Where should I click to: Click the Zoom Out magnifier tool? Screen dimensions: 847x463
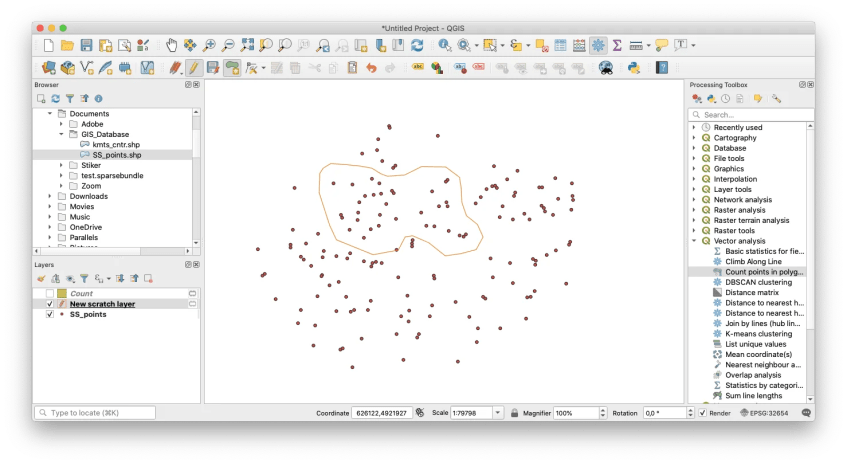click(228, 45)
